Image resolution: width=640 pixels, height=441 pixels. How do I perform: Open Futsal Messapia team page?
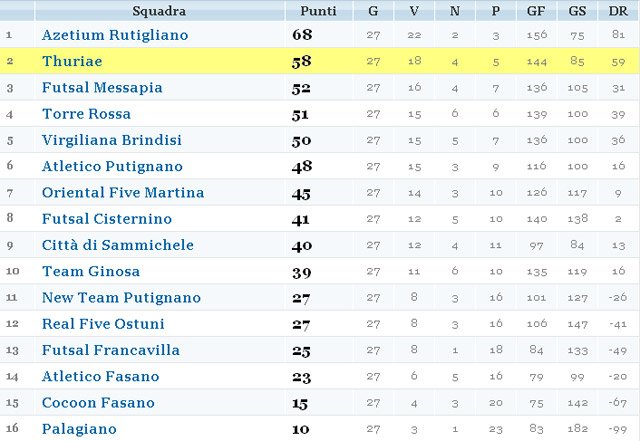click(102, 88)
